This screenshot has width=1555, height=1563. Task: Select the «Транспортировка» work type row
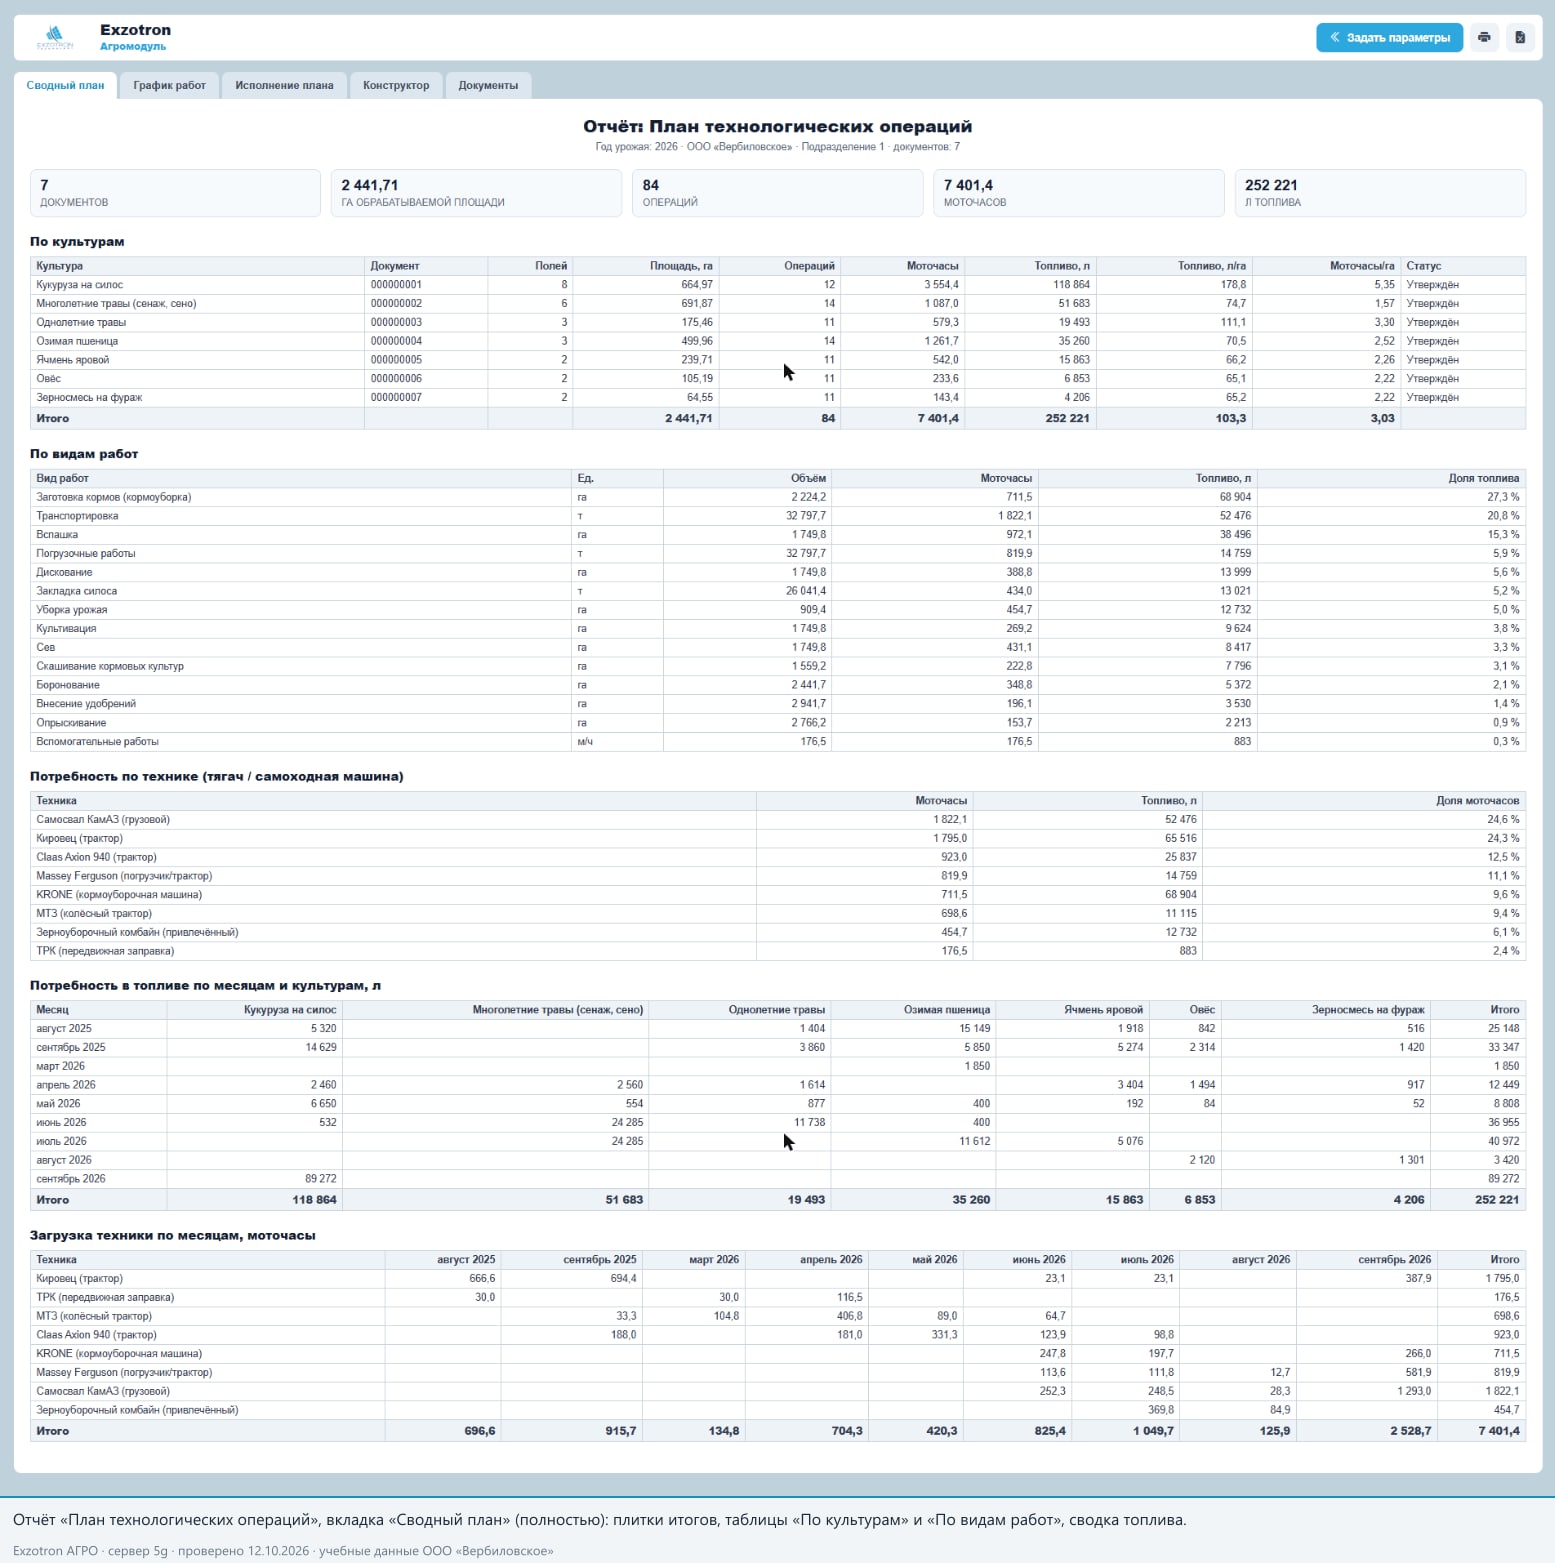[x=778, y=516]
